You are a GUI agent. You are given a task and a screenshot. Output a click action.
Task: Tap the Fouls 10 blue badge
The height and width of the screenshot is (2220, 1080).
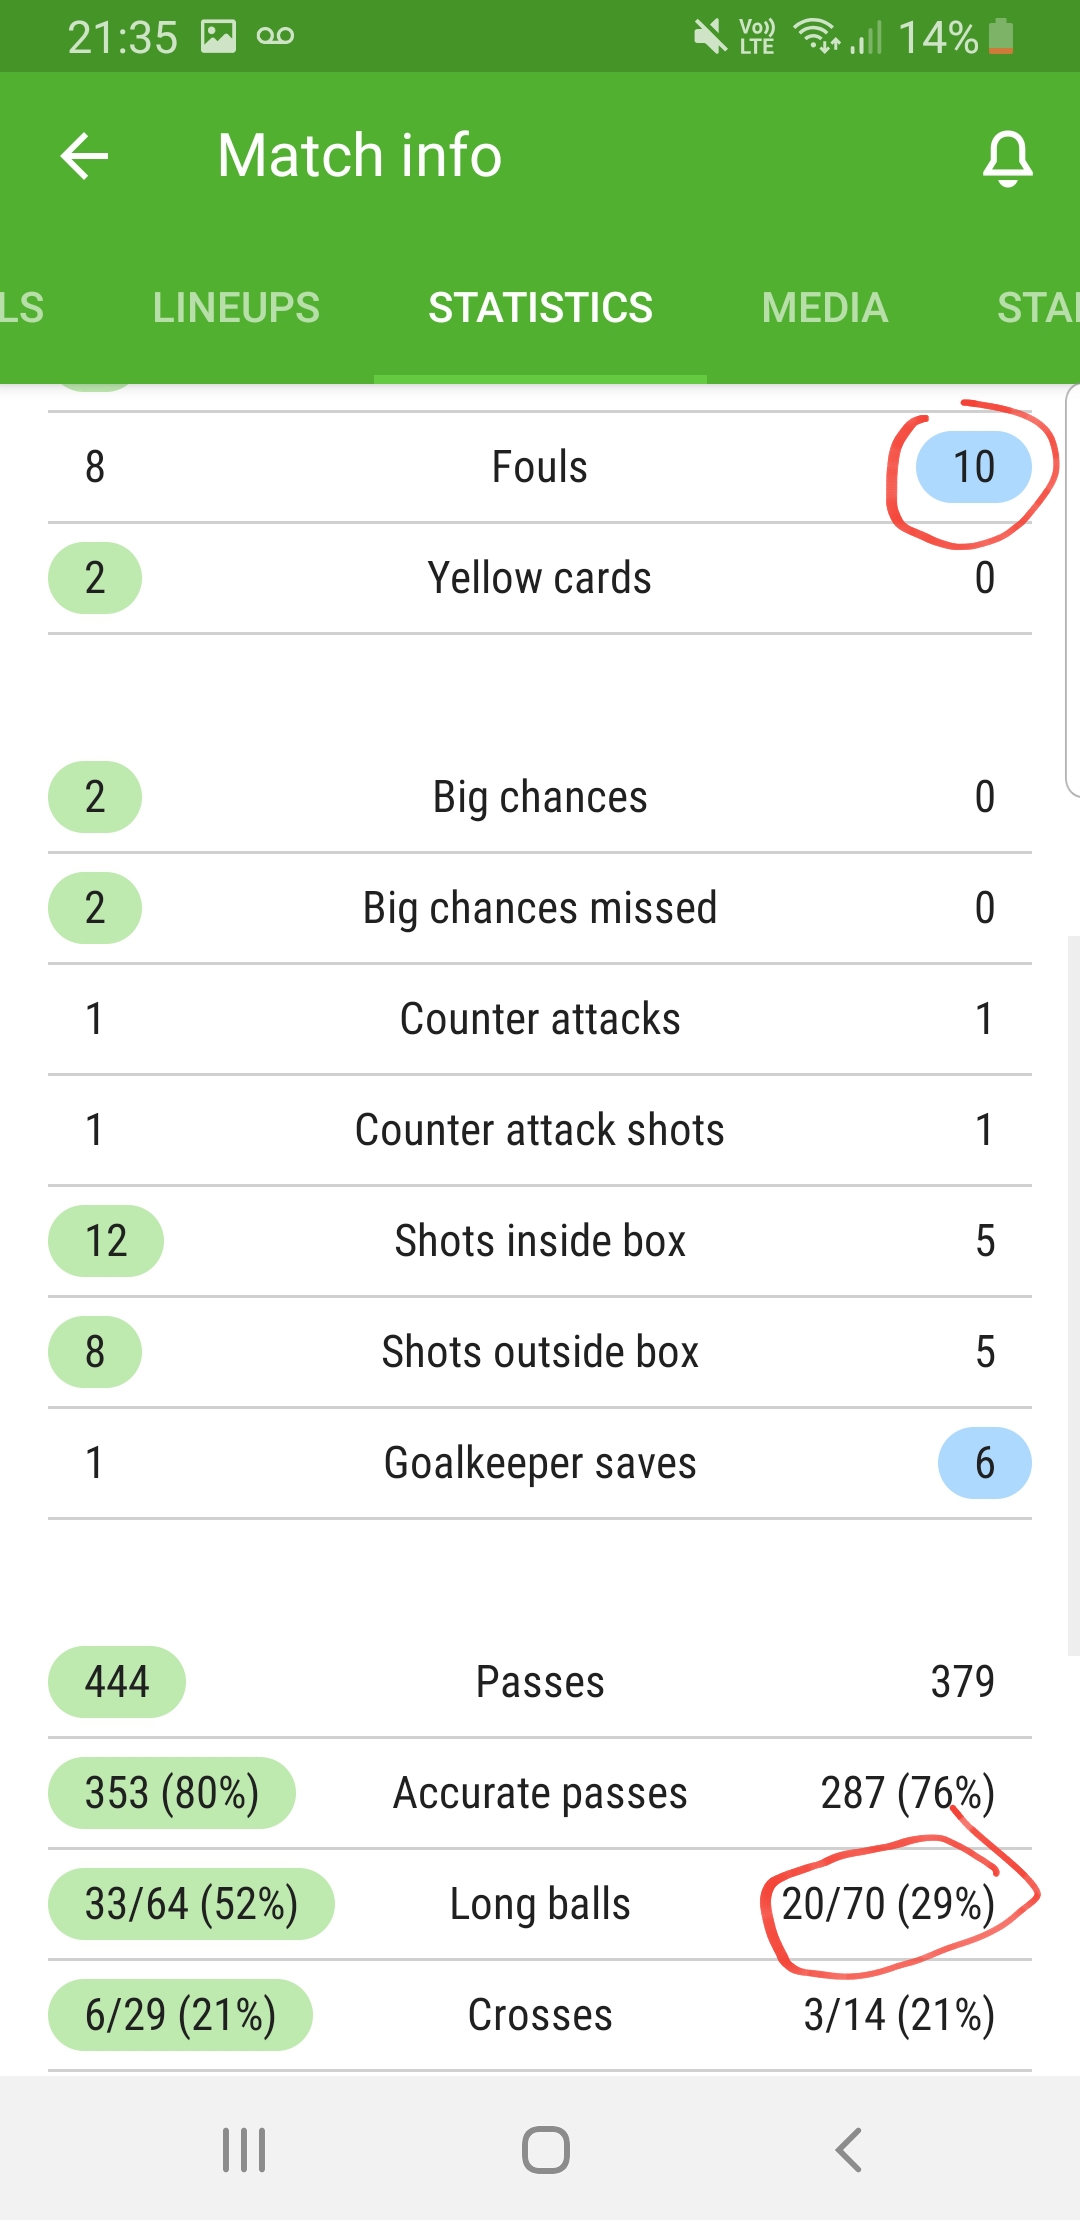coord(974,467)
